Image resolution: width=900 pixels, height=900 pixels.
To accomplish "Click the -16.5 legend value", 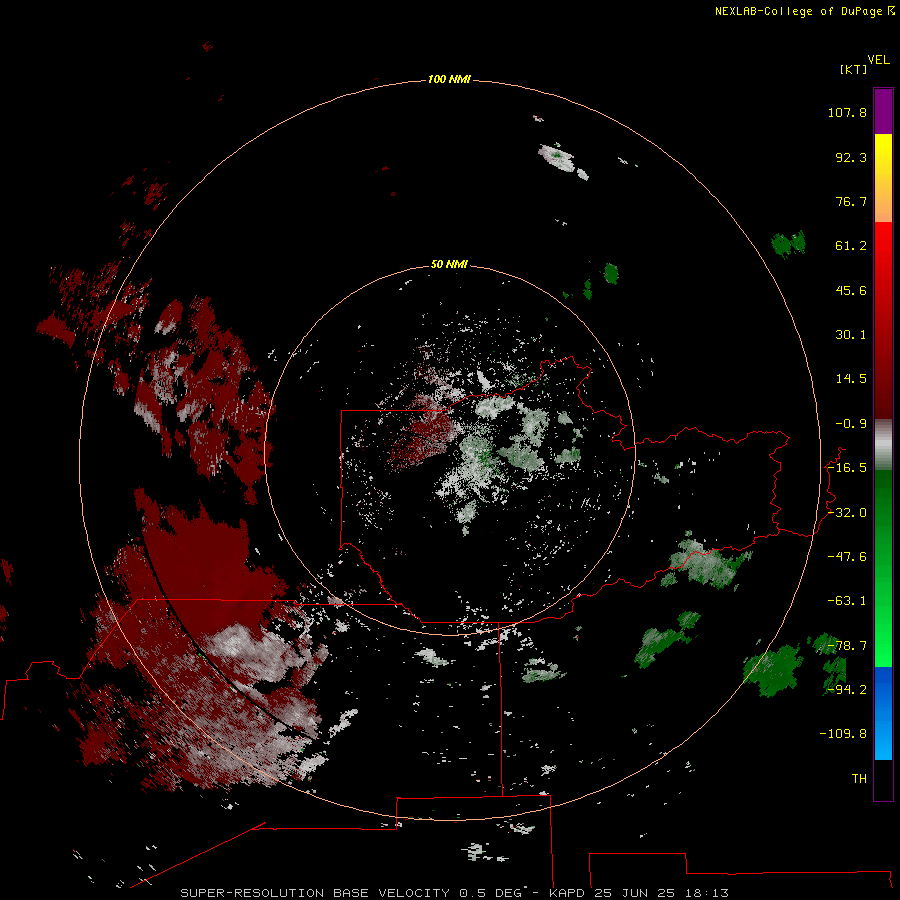I will click(847, 468).
